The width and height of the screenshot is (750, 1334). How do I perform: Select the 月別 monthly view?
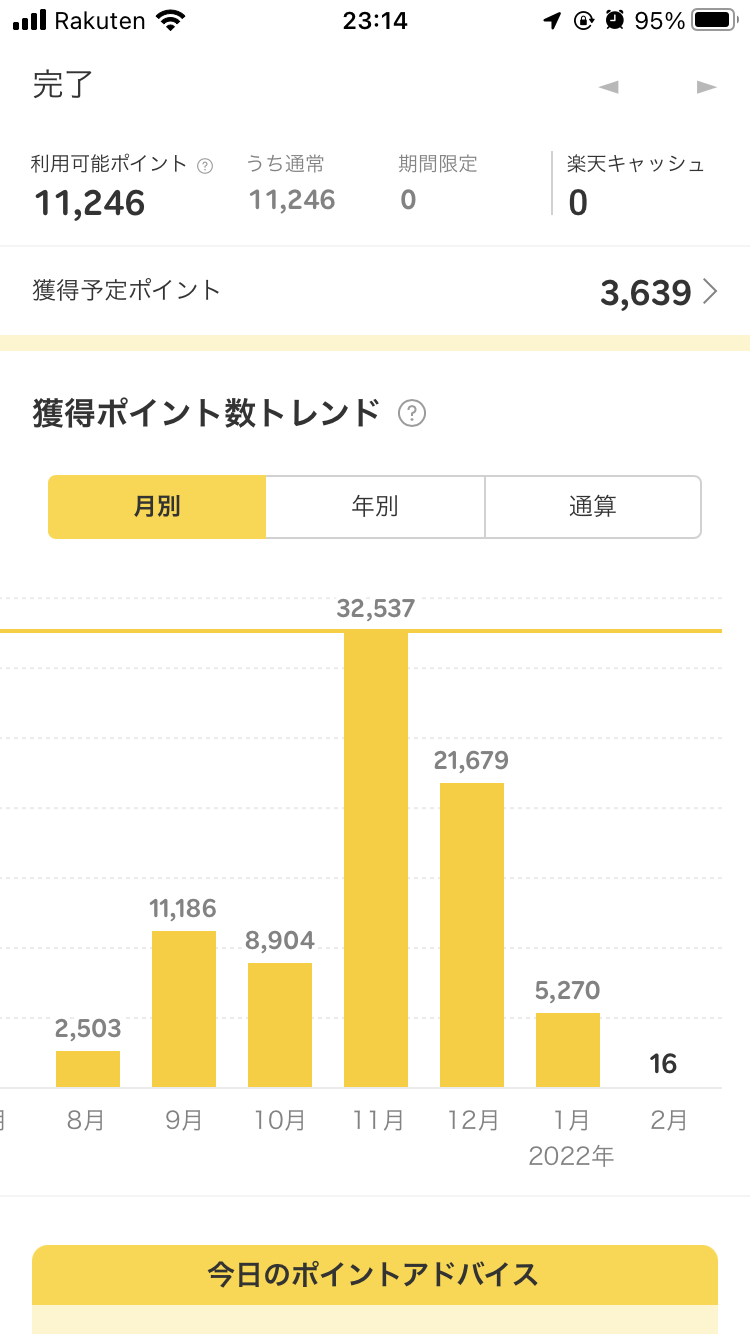tap(157, 507)
